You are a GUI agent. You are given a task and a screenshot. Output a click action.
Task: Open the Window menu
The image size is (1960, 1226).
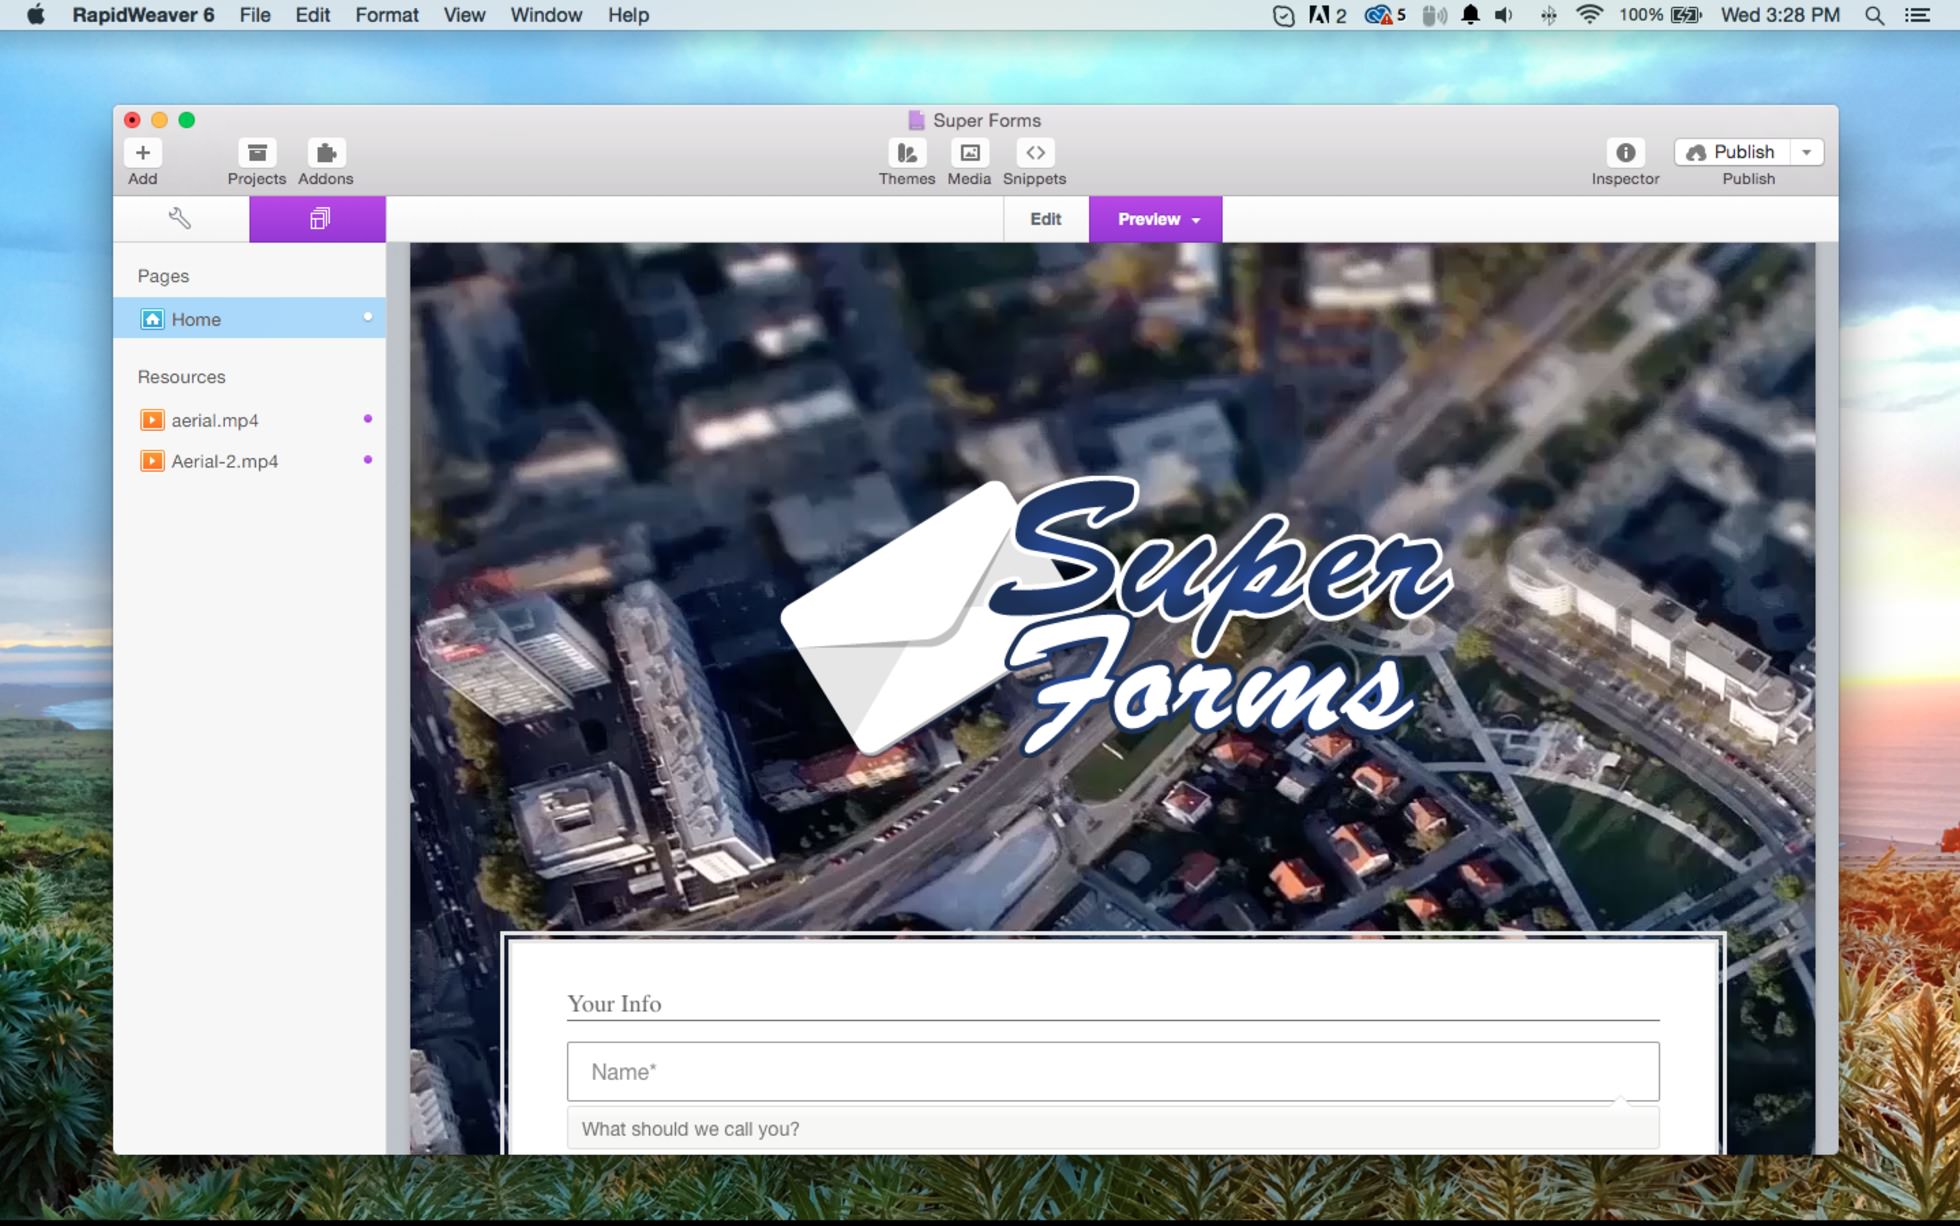point(546,15)
